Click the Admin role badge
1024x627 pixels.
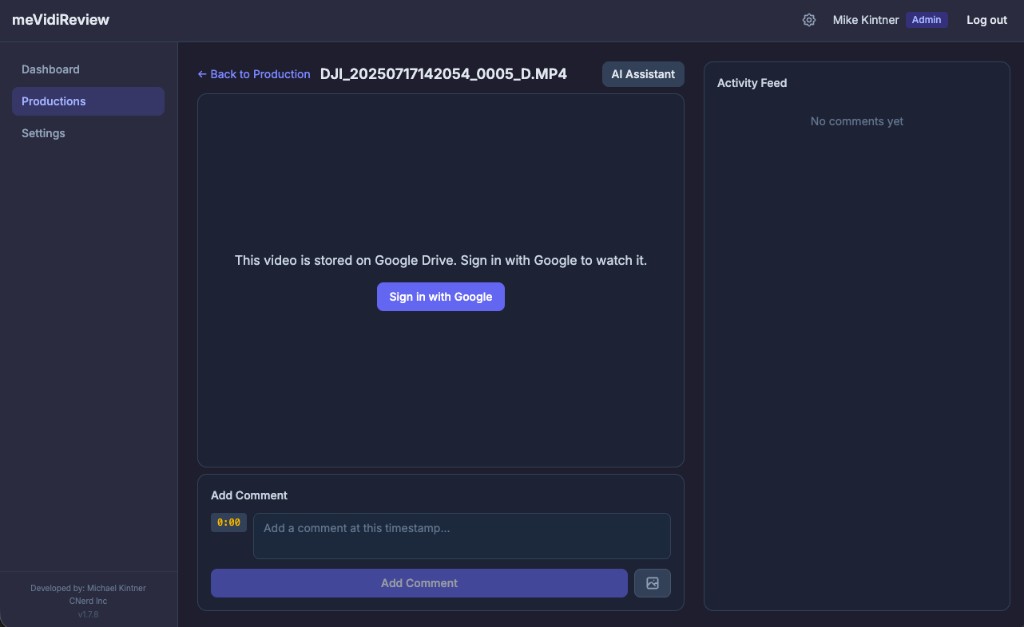926,20
